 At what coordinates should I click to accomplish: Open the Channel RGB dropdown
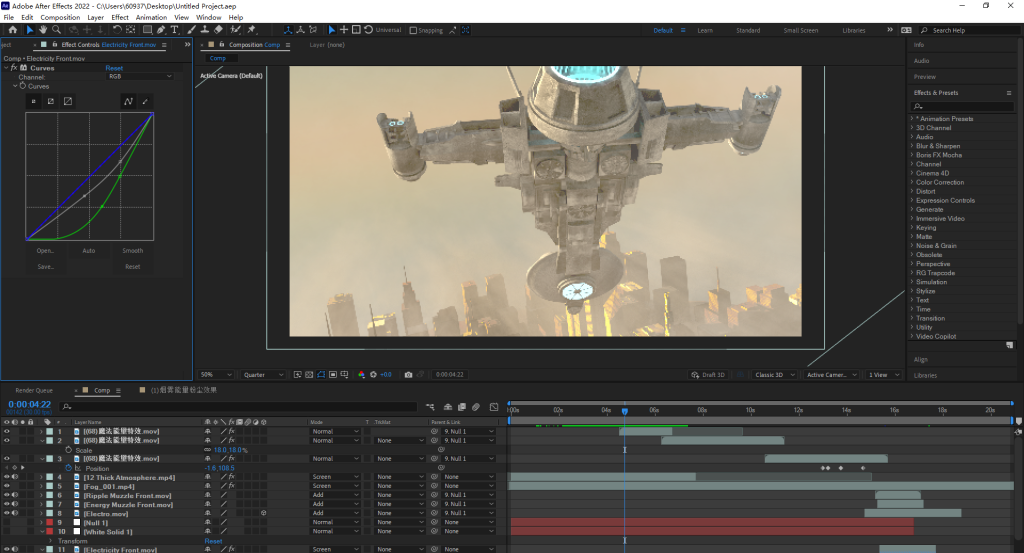(x=140, y=76)
